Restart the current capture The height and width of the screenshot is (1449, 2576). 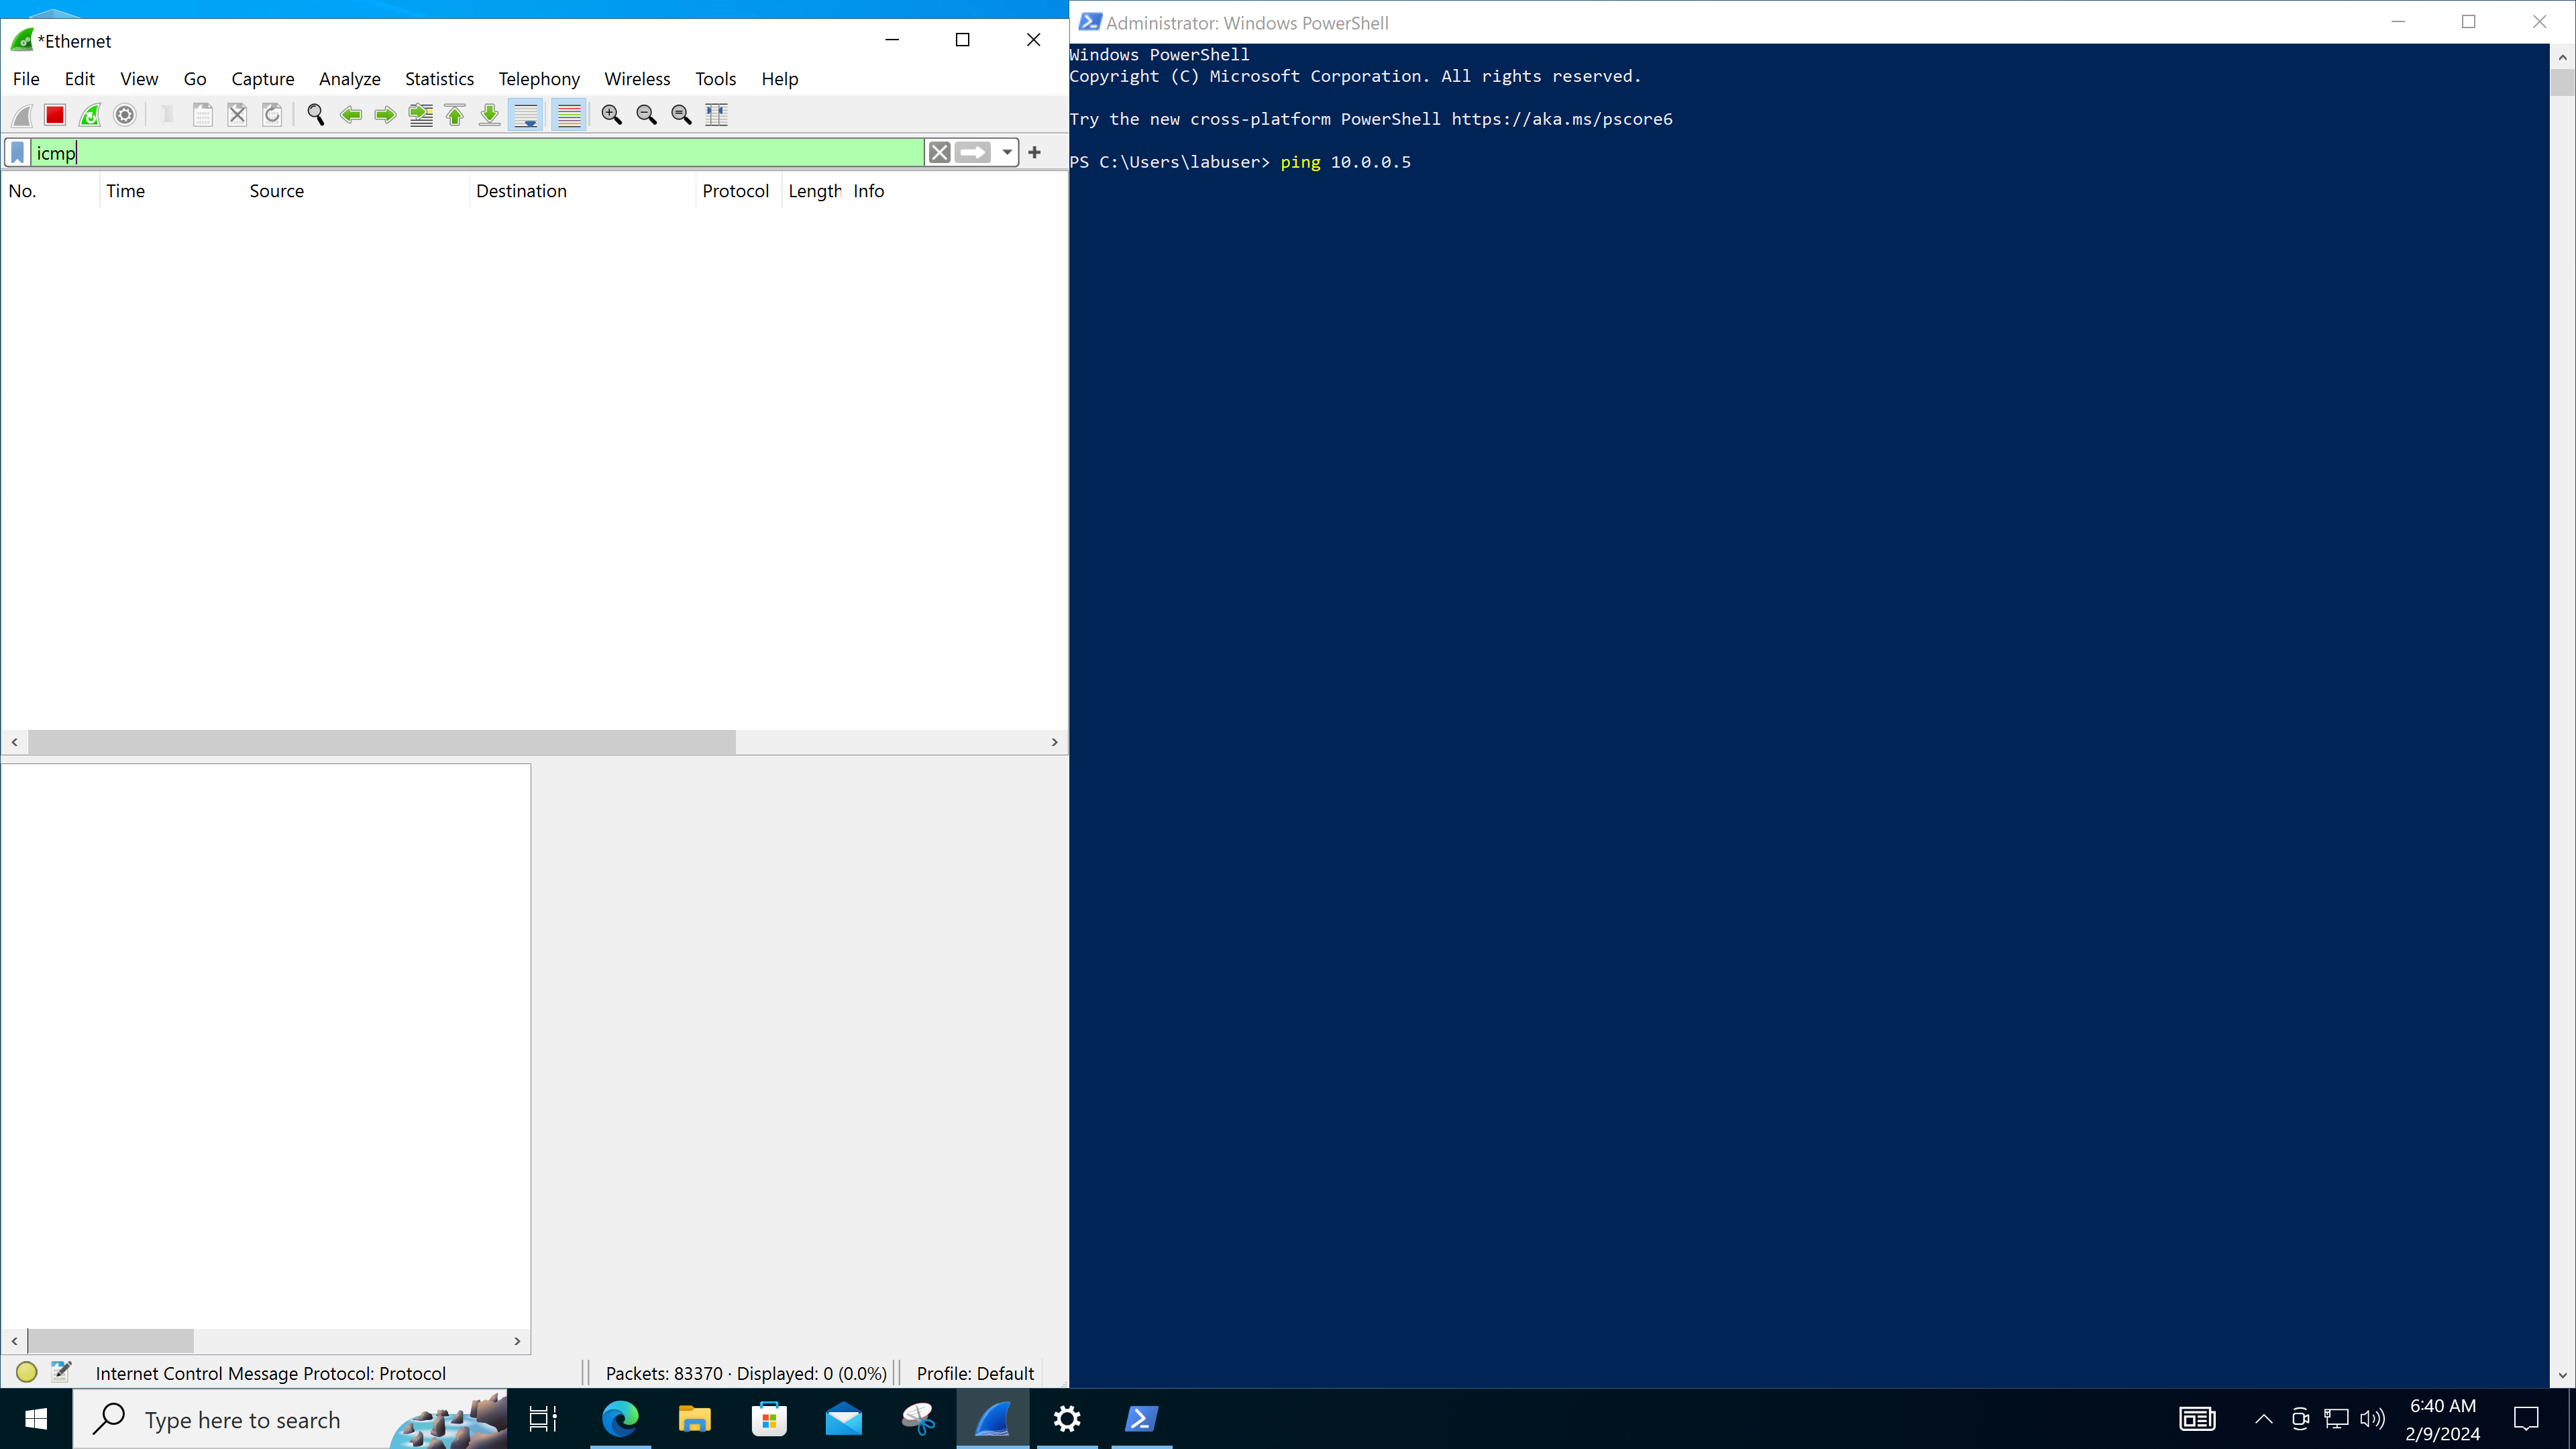click(90, 115)
